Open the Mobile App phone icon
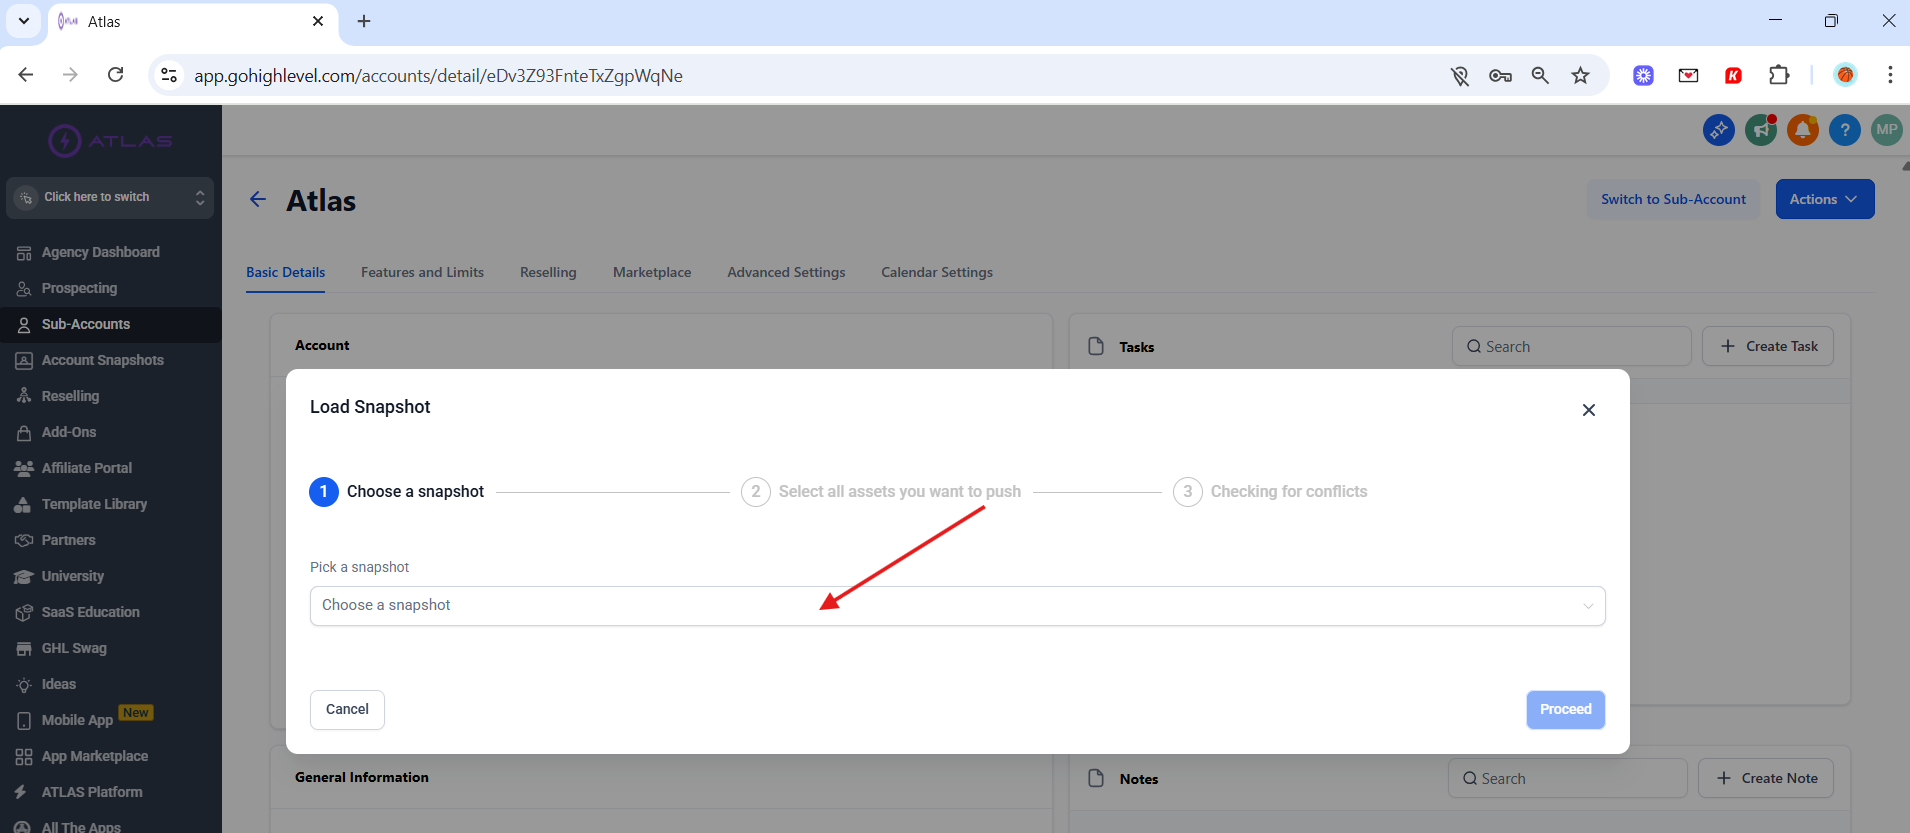 coord(24,721)
